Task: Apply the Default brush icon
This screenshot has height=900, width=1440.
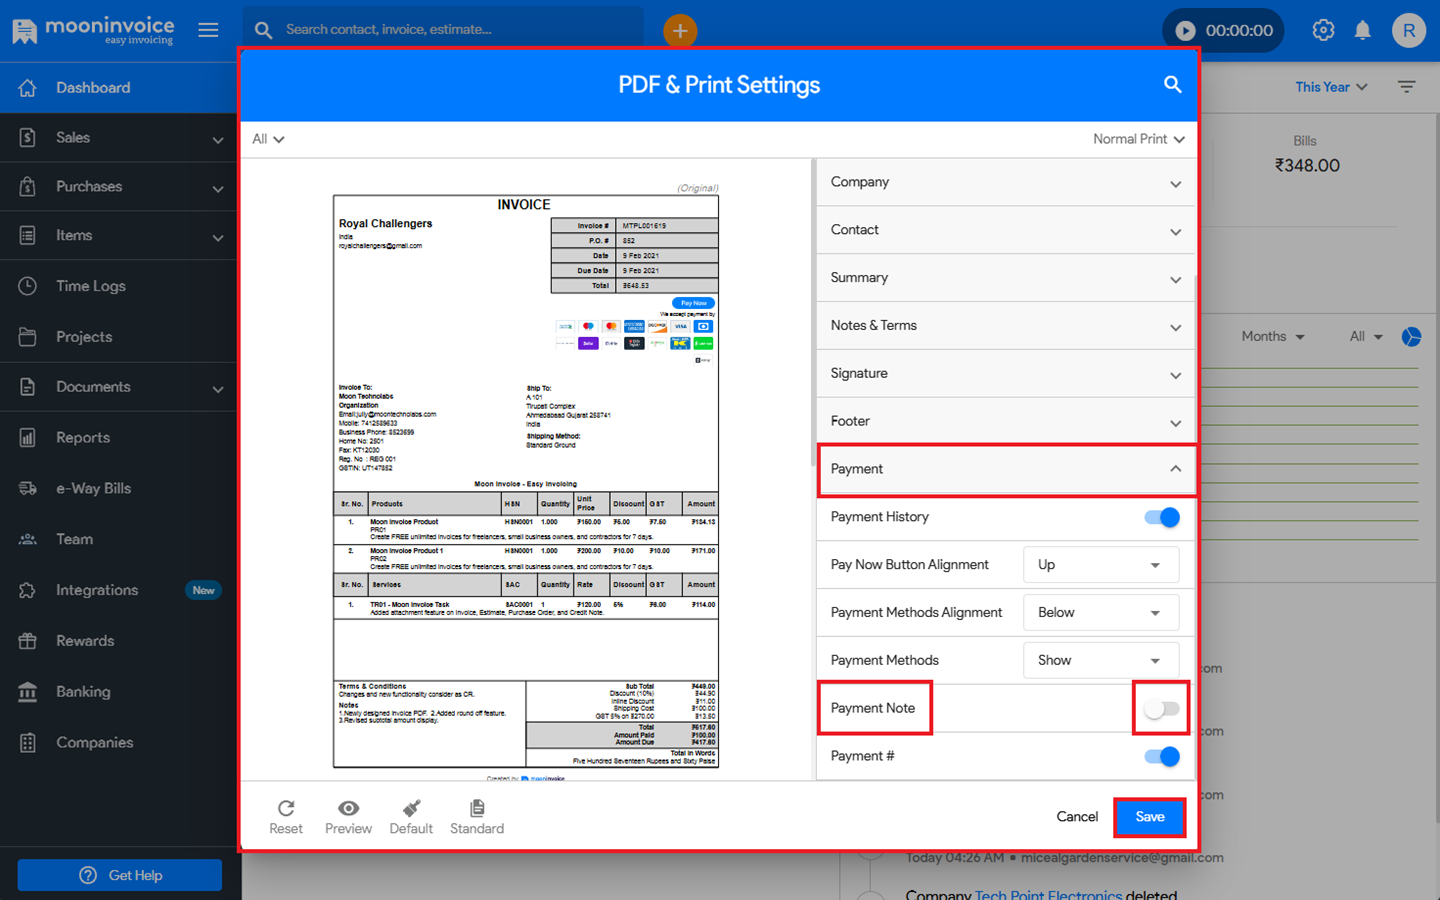Action: (411, 808)
